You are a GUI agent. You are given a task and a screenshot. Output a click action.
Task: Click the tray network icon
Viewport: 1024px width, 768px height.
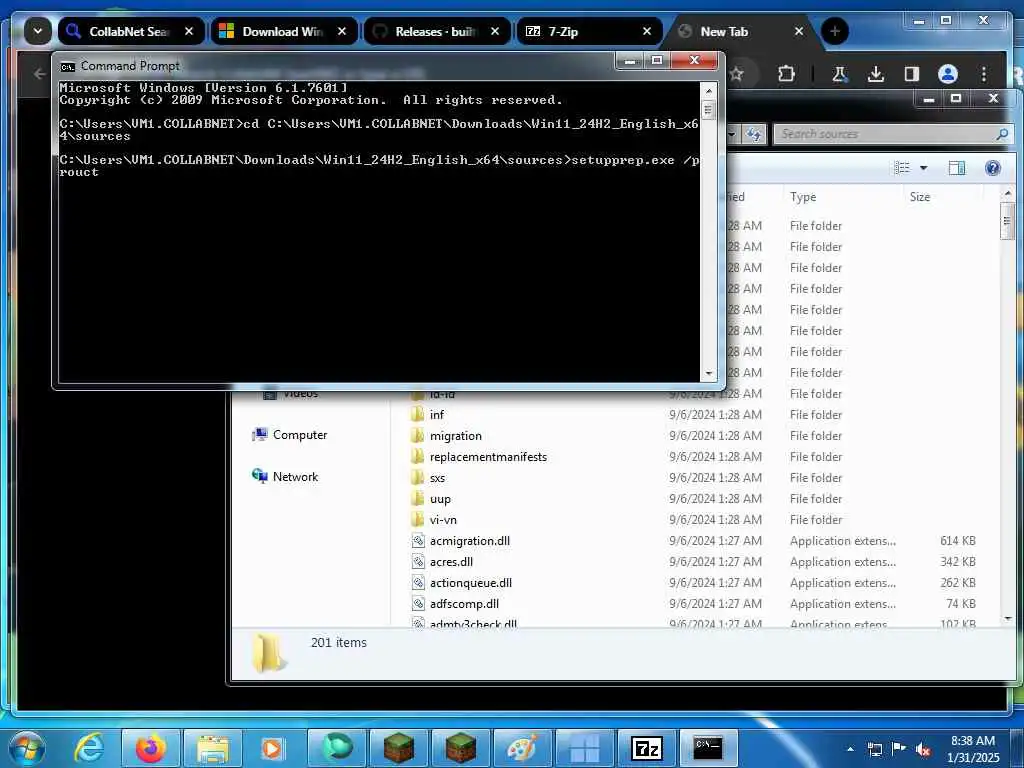point(874,748)
